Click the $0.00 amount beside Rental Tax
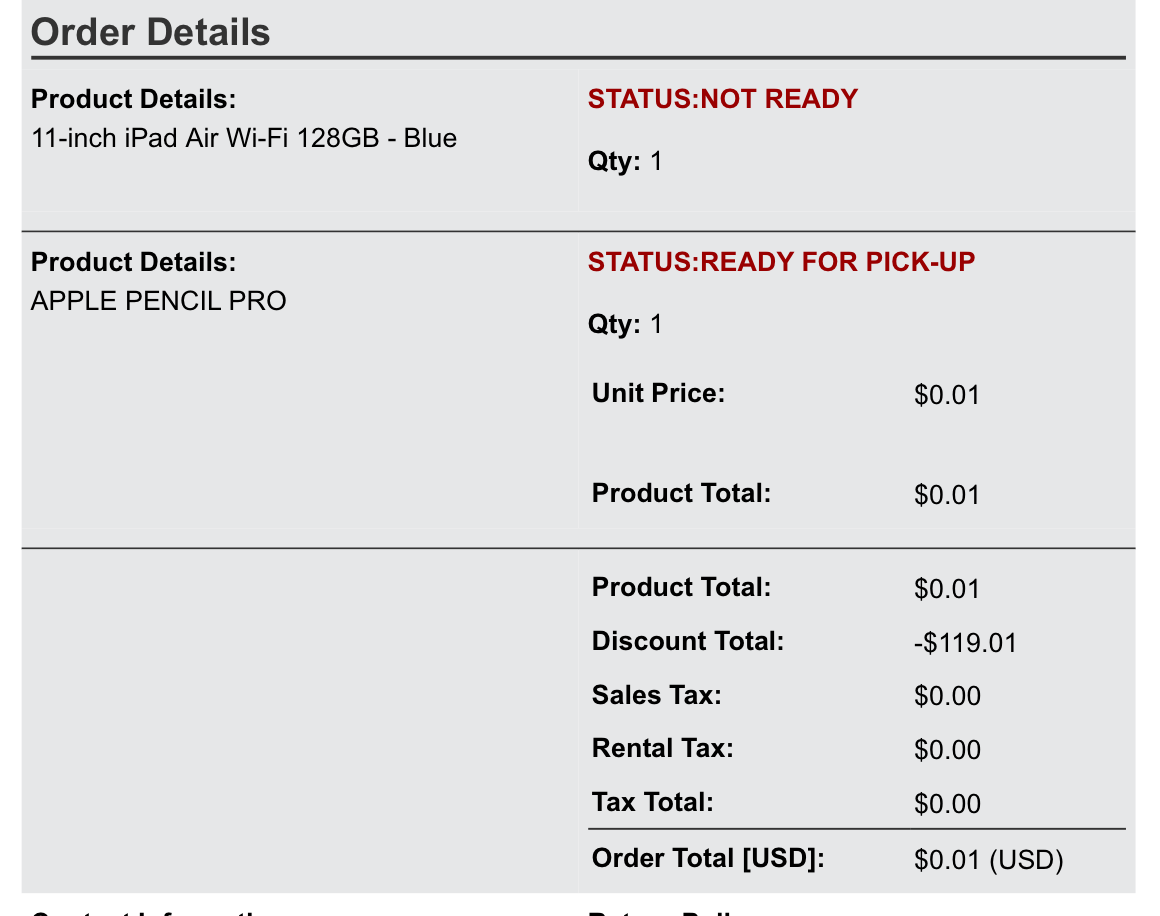The height and width of the screenshot is (916, 1160). point(947,750)
